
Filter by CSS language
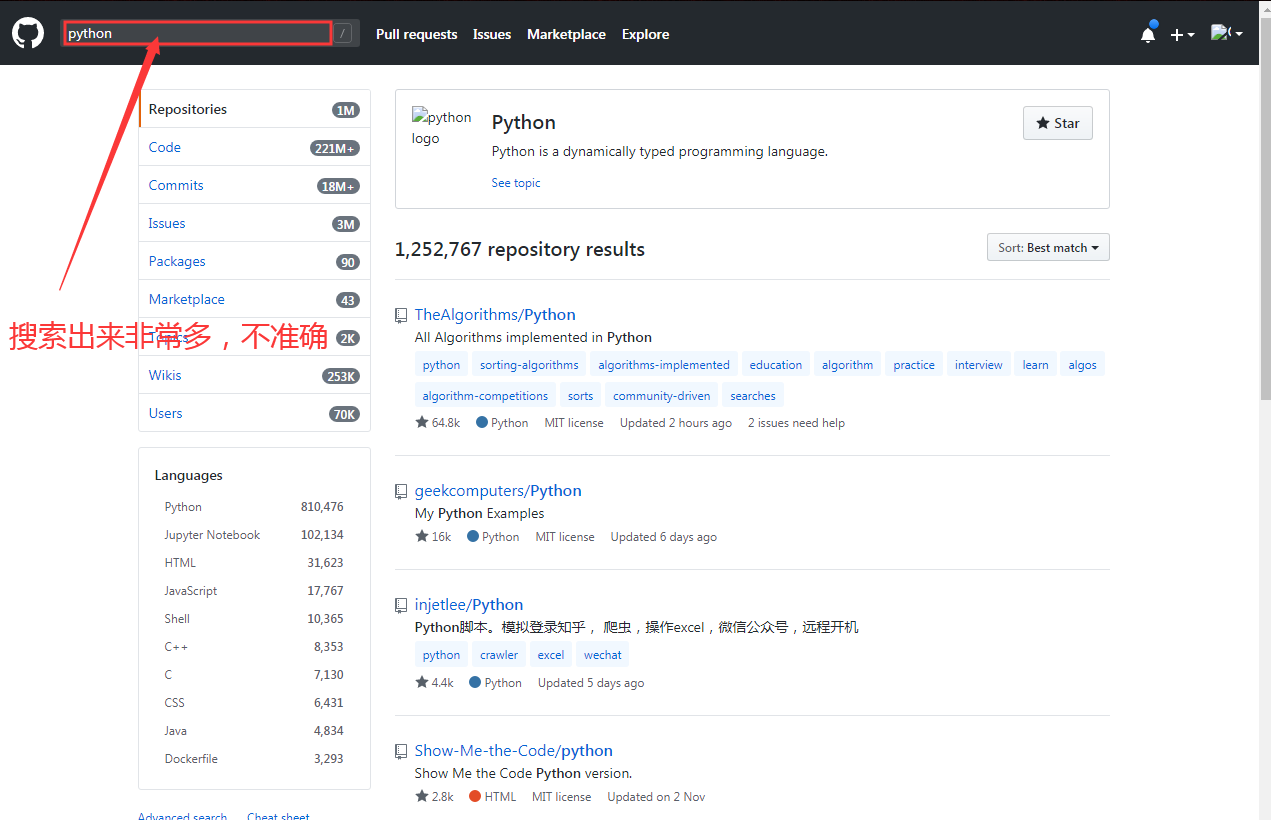[254, 703]
